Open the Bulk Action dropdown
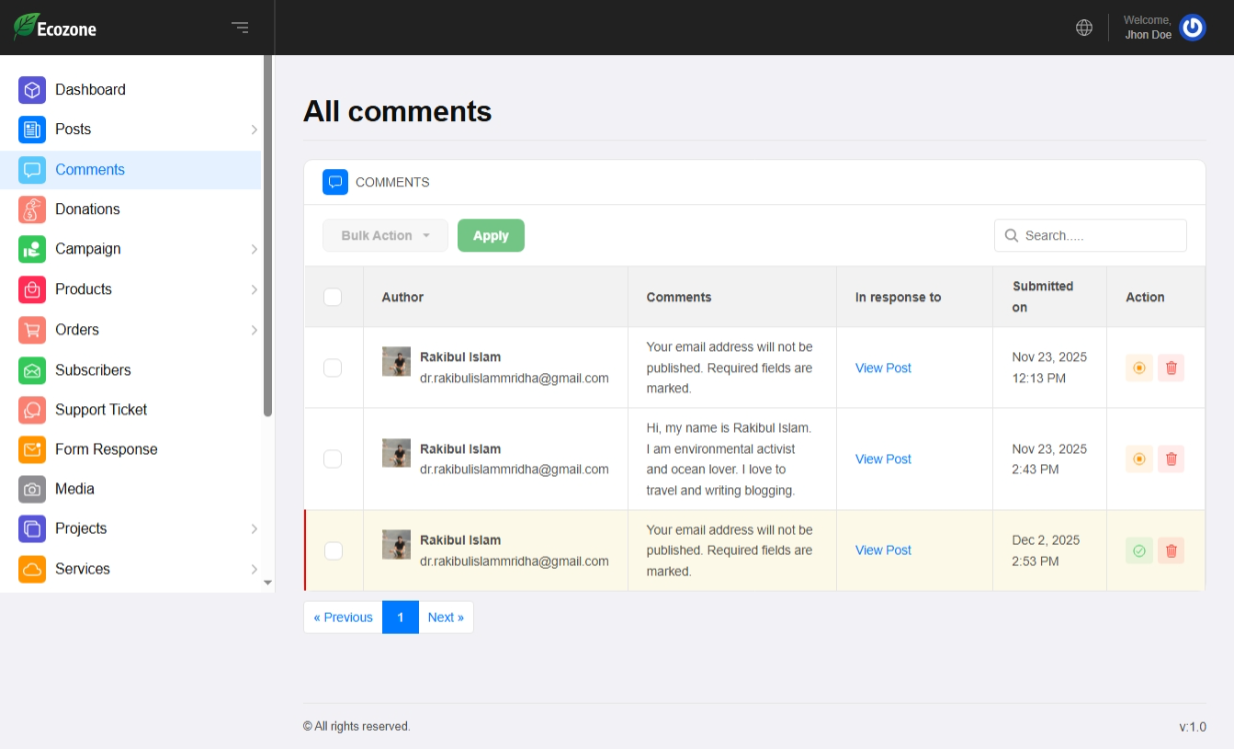 (385, 236)
